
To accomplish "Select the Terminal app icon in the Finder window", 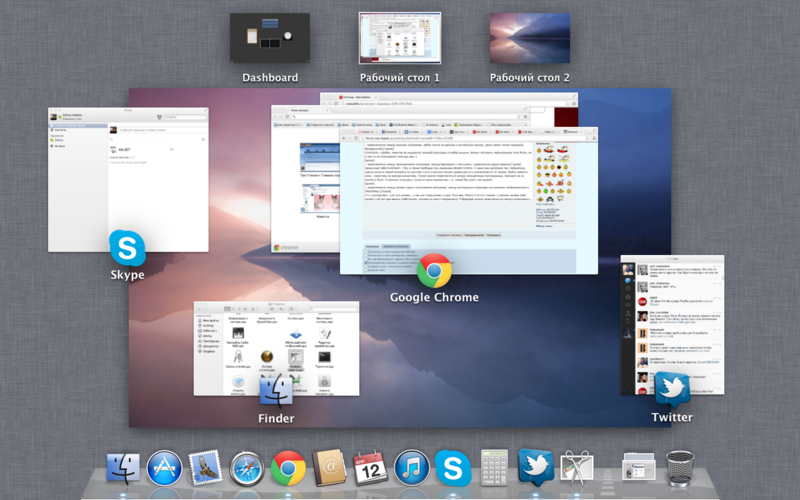I will (324, 357).
